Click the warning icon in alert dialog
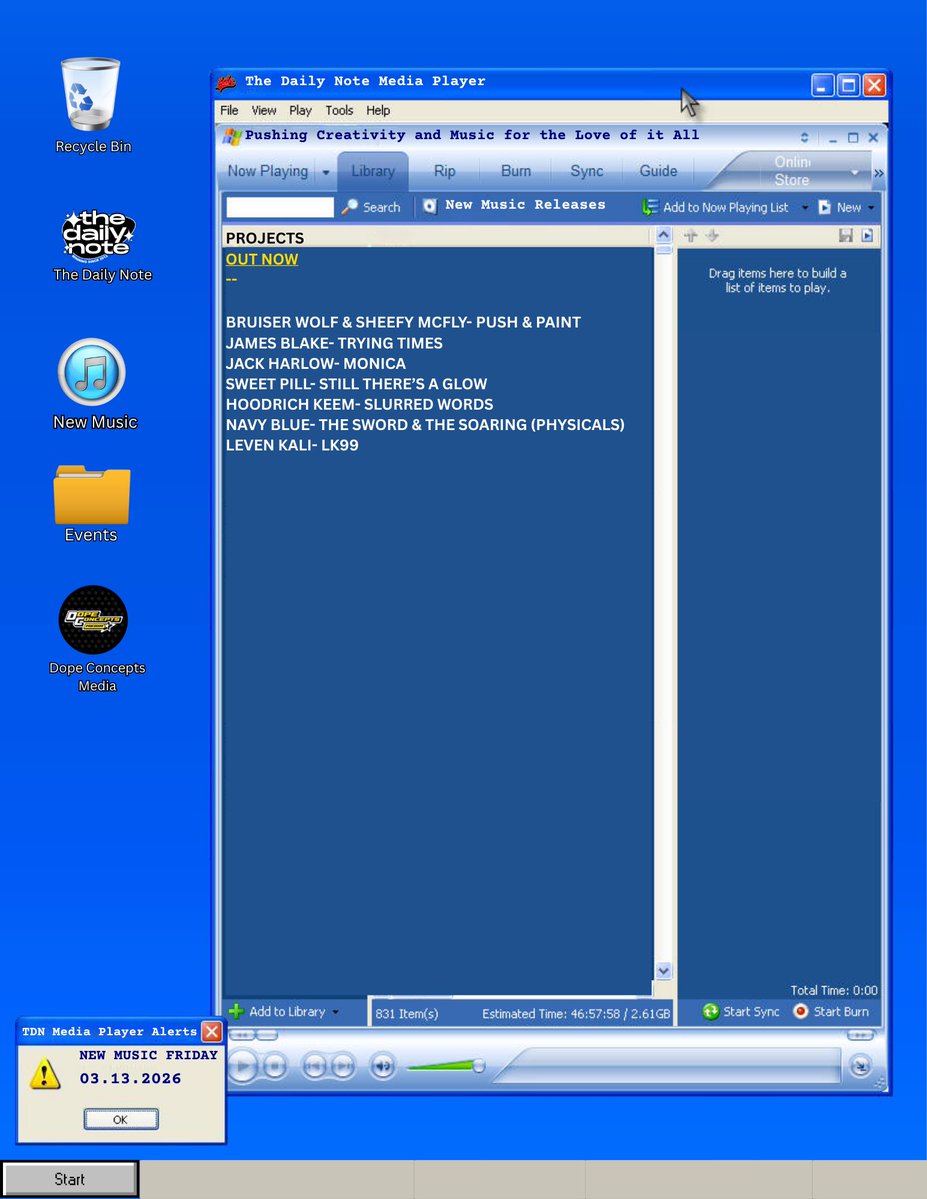927x1199 pixels. click(45, 1074)
